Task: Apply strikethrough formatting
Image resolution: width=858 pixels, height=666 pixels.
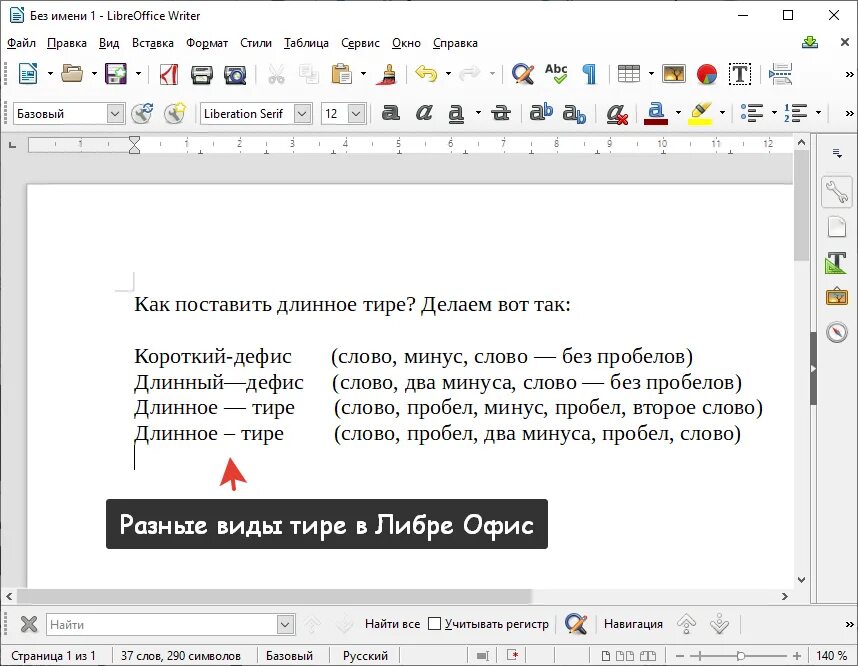Action: click(x=500, y=113)
